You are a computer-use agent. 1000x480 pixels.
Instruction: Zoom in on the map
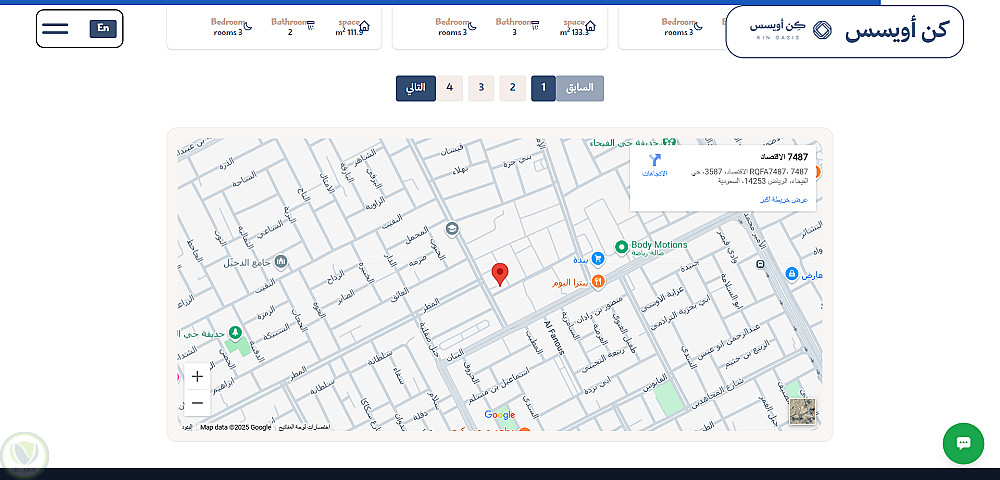click(197, 377)
